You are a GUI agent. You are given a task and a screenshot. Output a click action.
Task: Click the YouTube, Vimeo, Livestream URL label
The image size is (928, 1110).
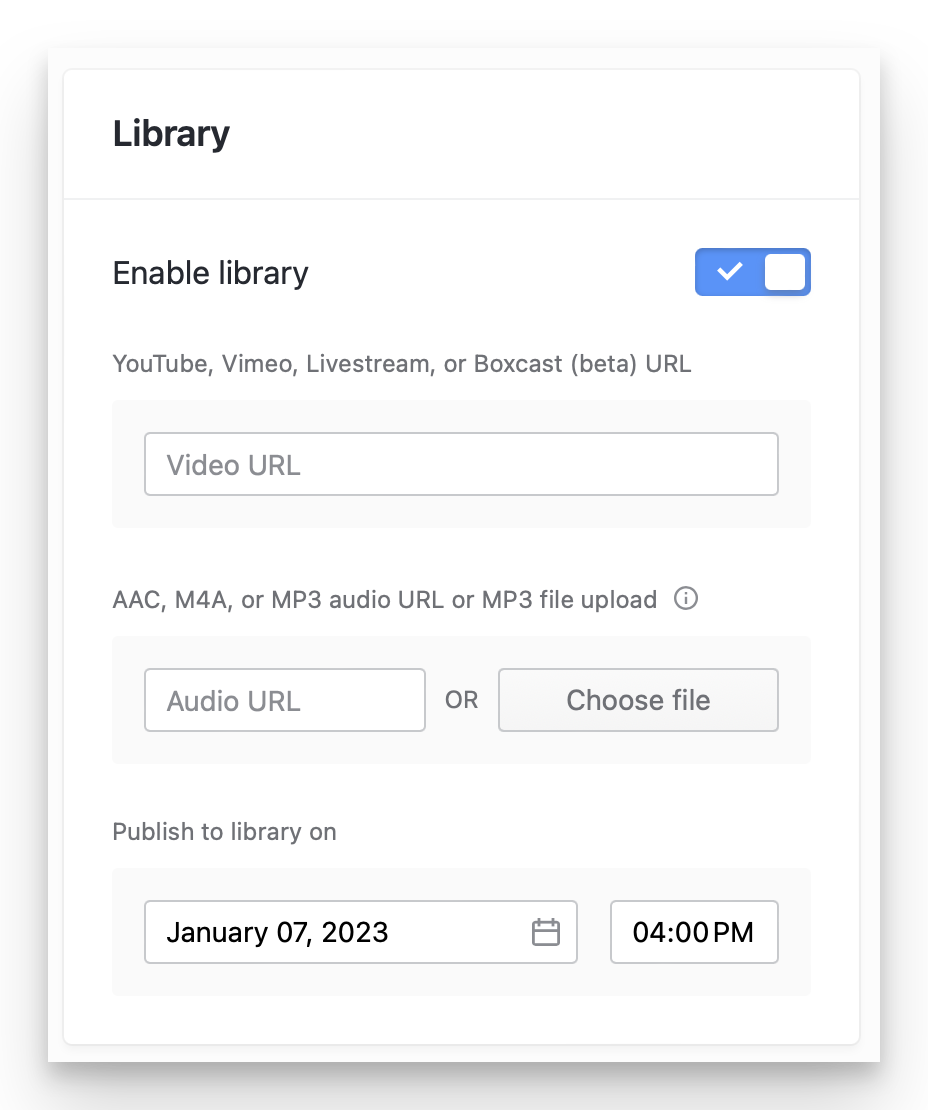coord(401,363)
